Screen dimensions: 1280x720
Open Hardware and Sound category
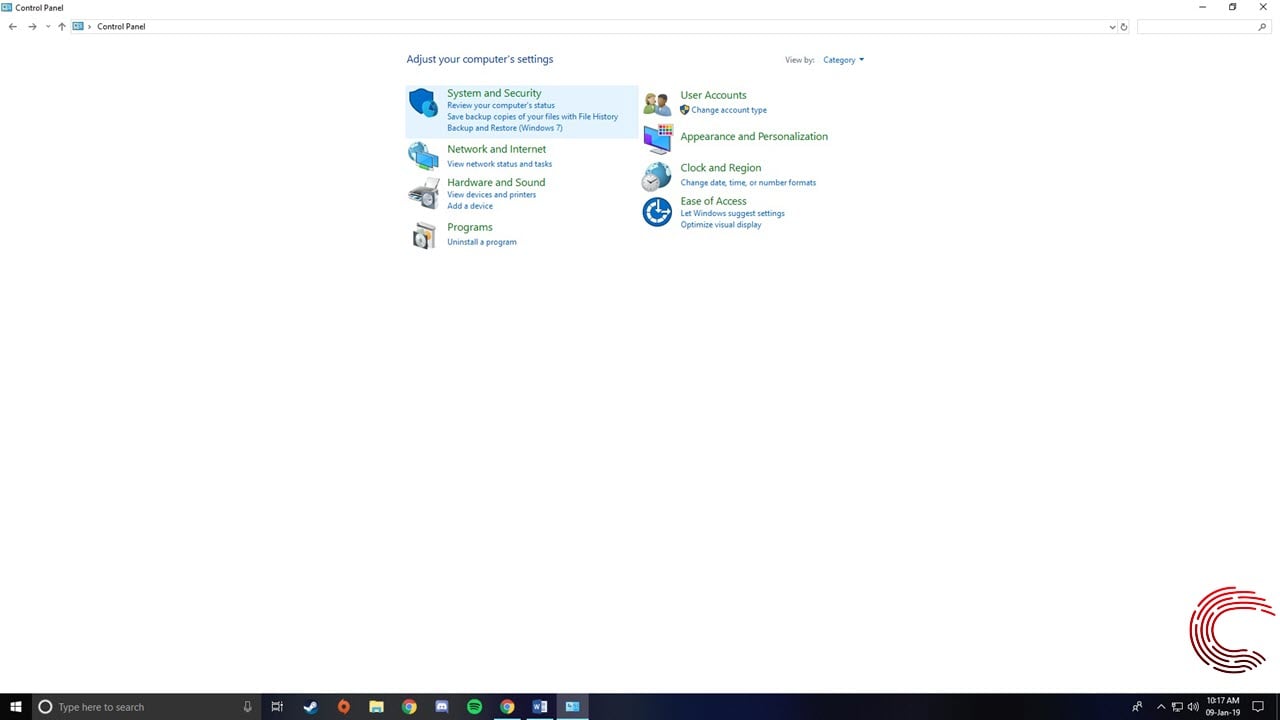point(496,182)
